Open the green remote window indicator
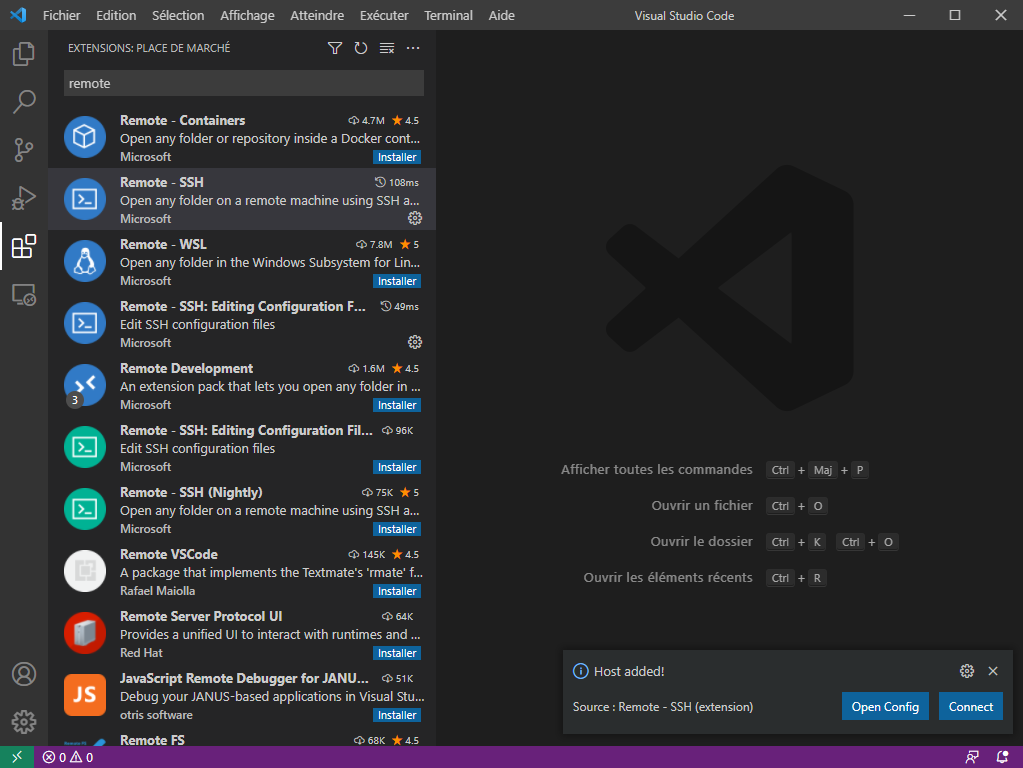This screenshot has height=768, width=1023. (x=17, y=757)
